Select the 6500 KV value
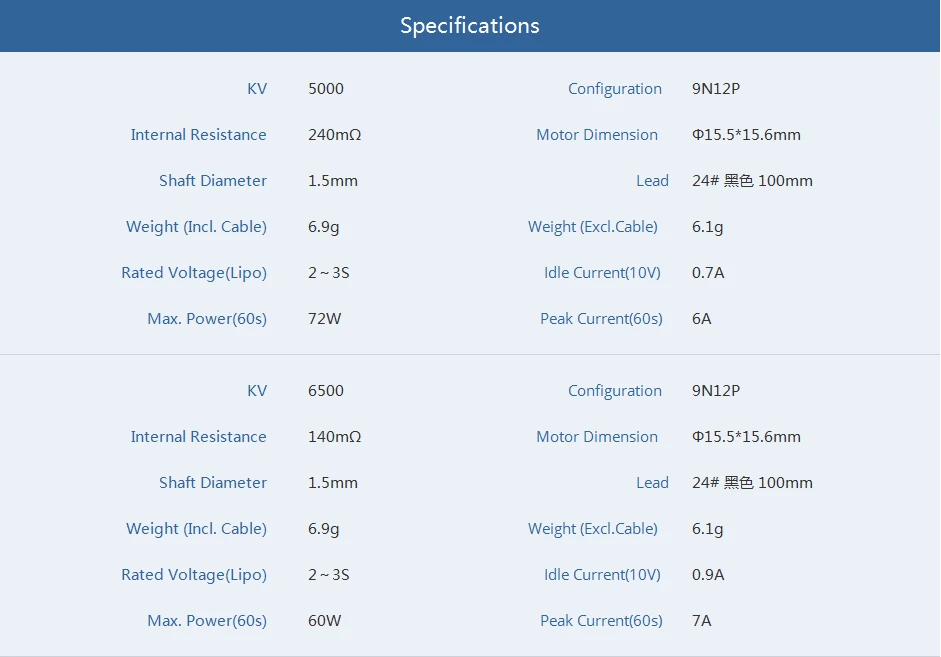Image resolution: width=941 pixels, height=657 pixels. tap(325, 391)
